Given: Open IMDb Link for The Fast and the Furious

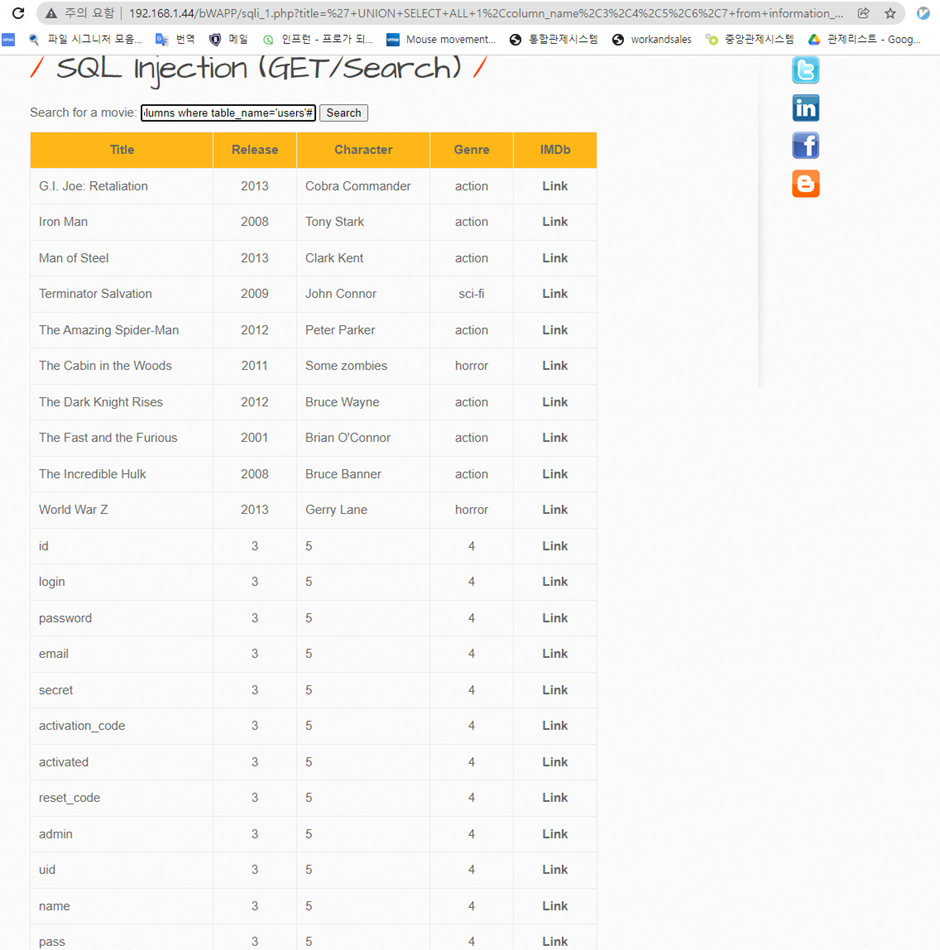Looking at the screenshot, I should coord(555,438).
